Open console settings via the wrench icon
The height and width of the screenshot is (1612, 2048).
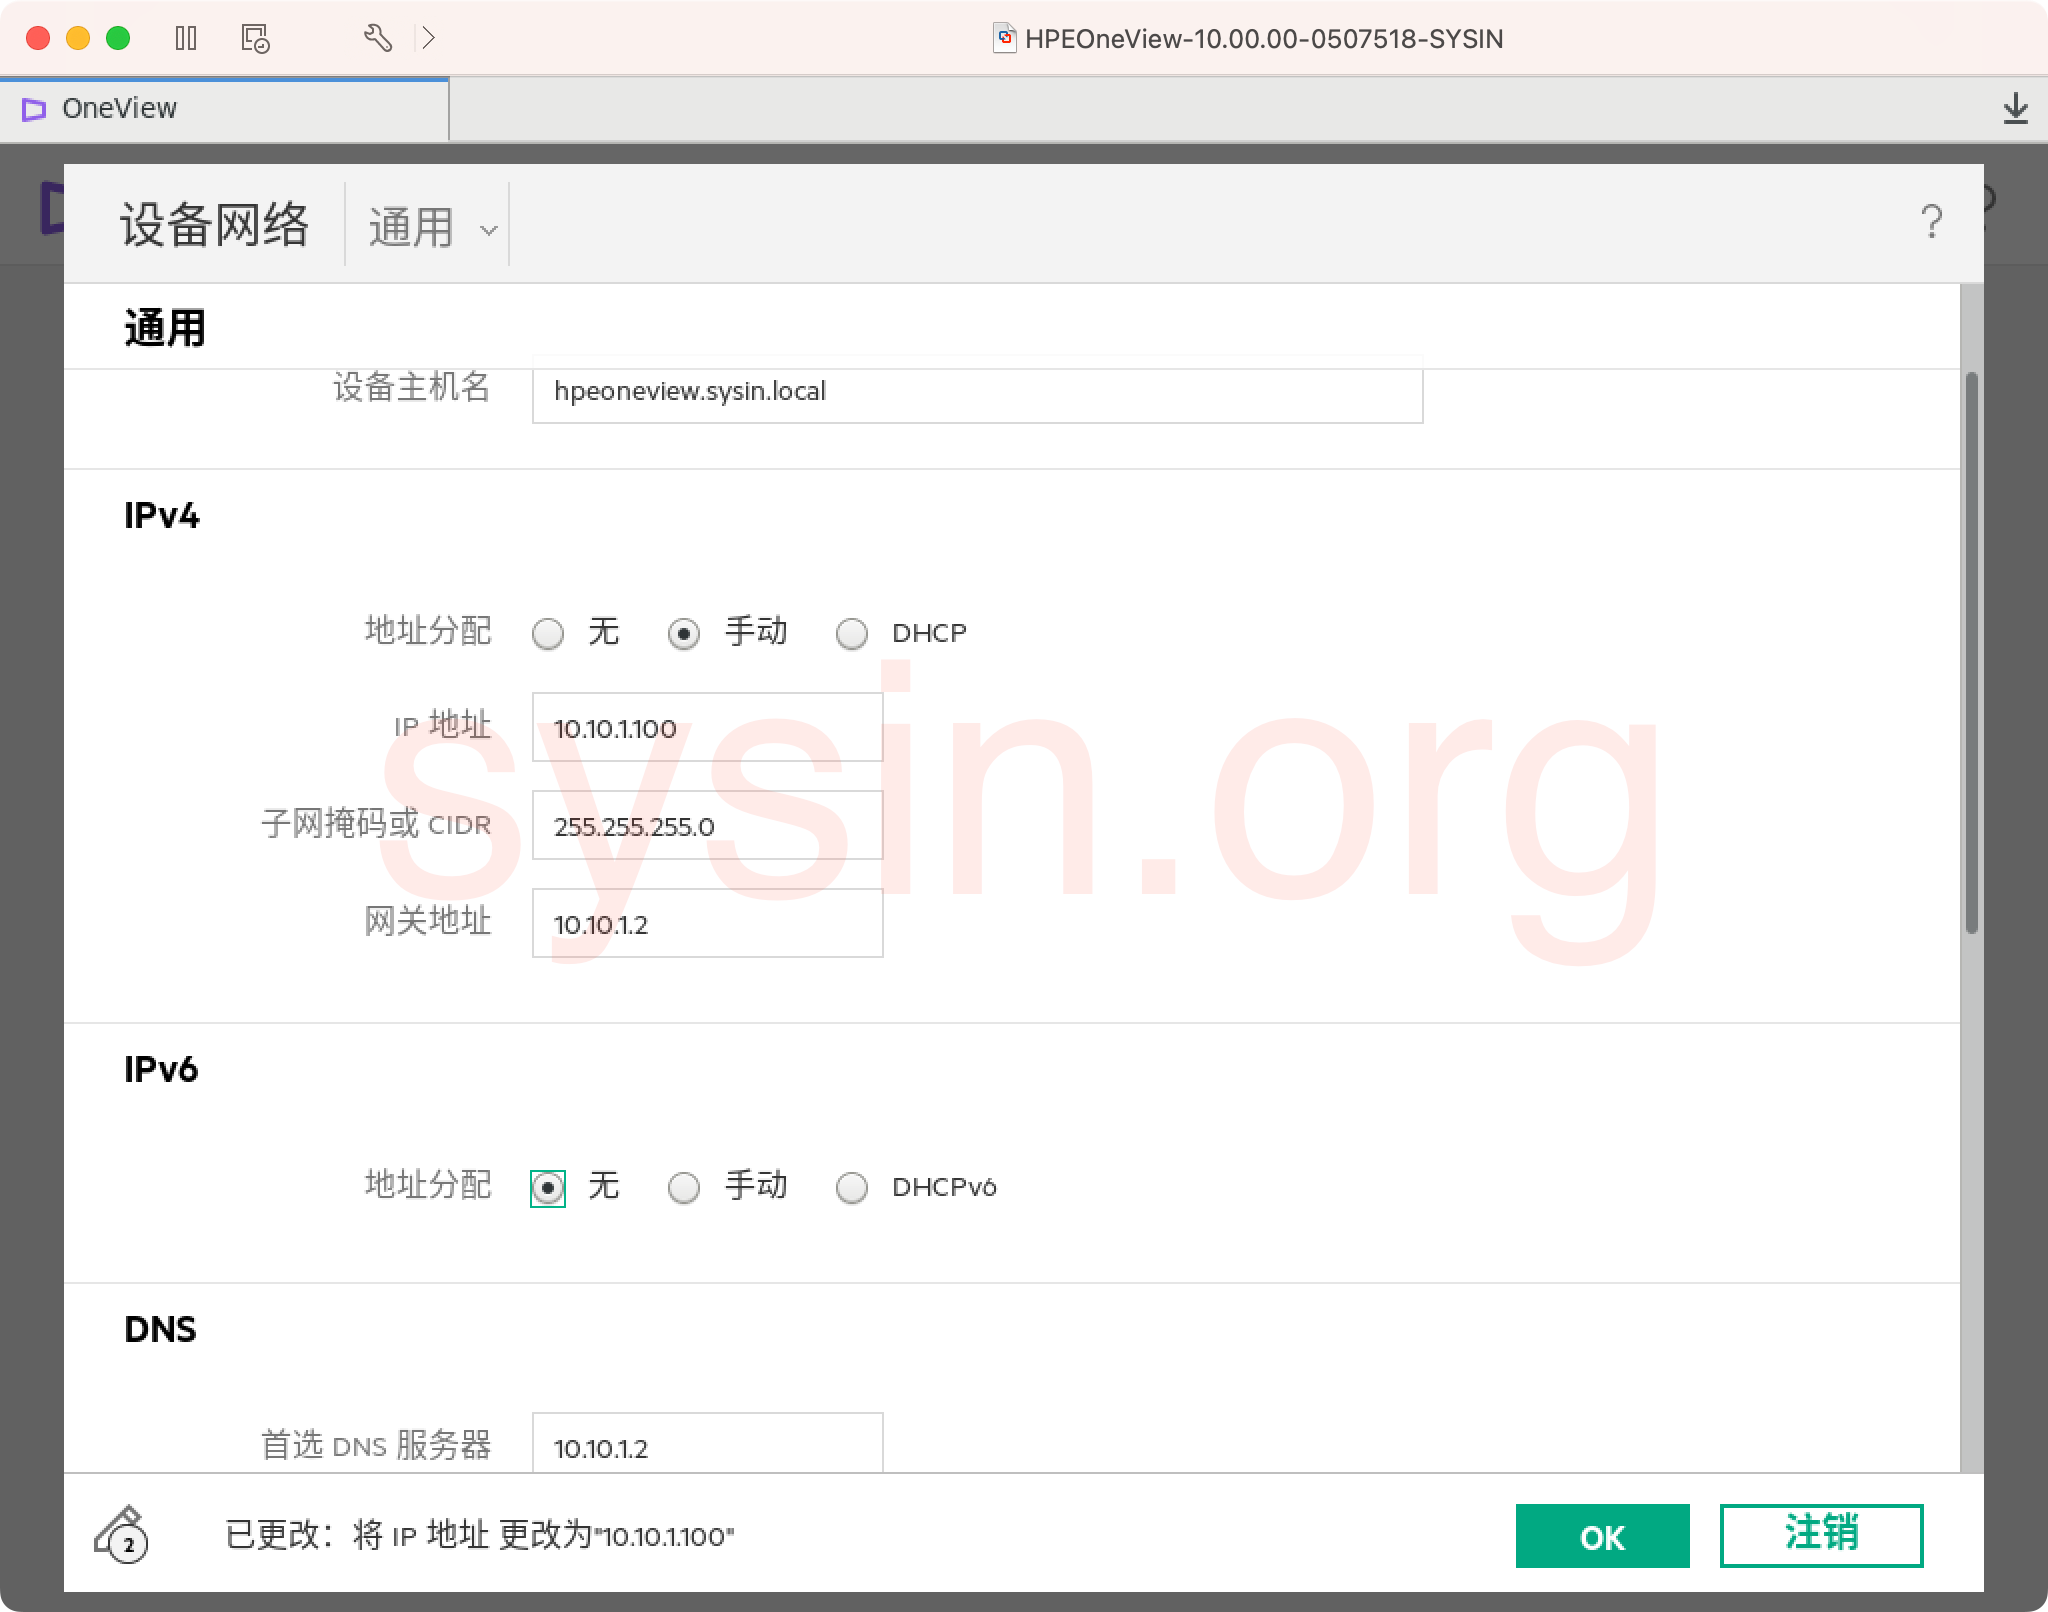[x=378, y=38]
